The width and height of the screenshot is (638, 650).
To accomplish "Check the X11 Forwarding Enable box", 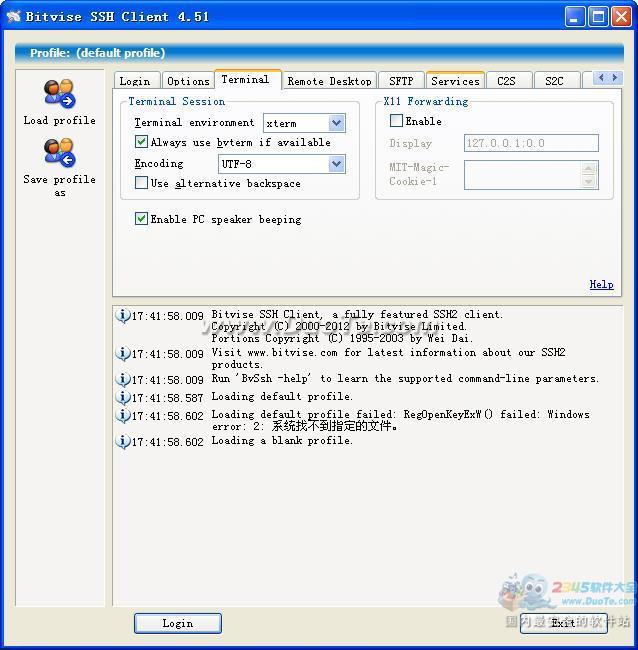I will [x=396, y=121].
